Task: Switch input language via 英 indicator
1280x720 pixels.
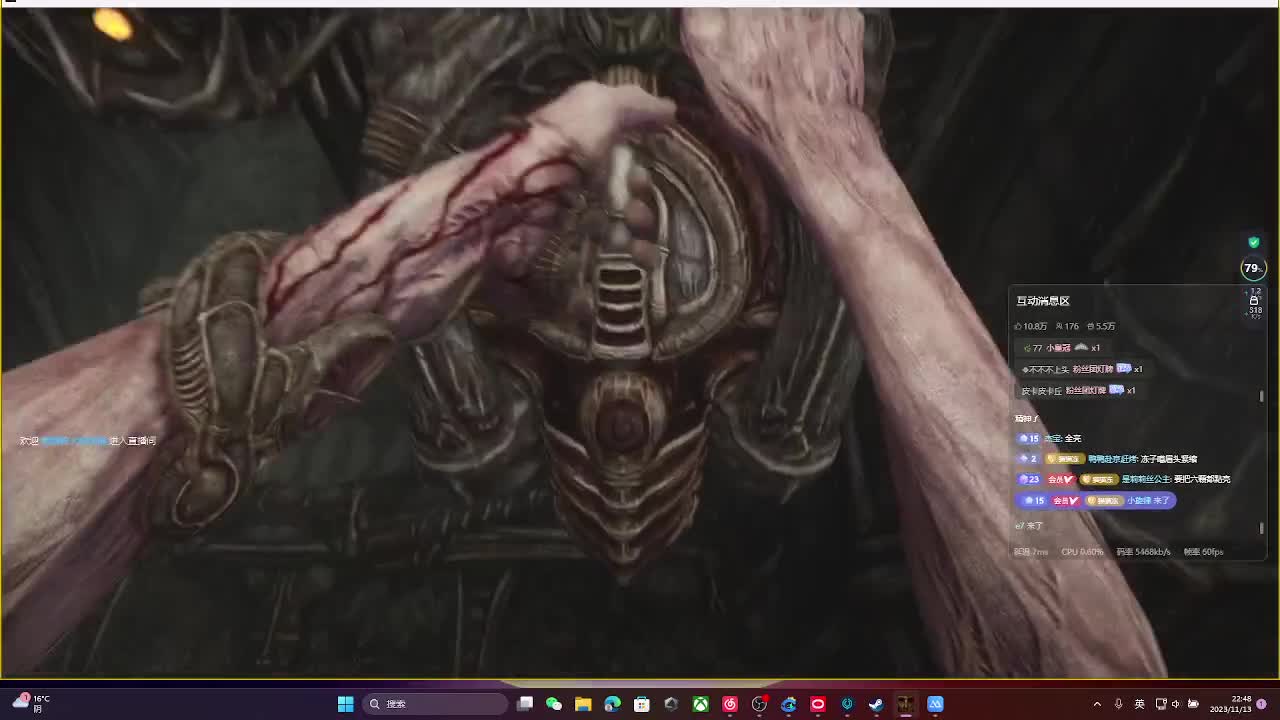Action: 1139,704
